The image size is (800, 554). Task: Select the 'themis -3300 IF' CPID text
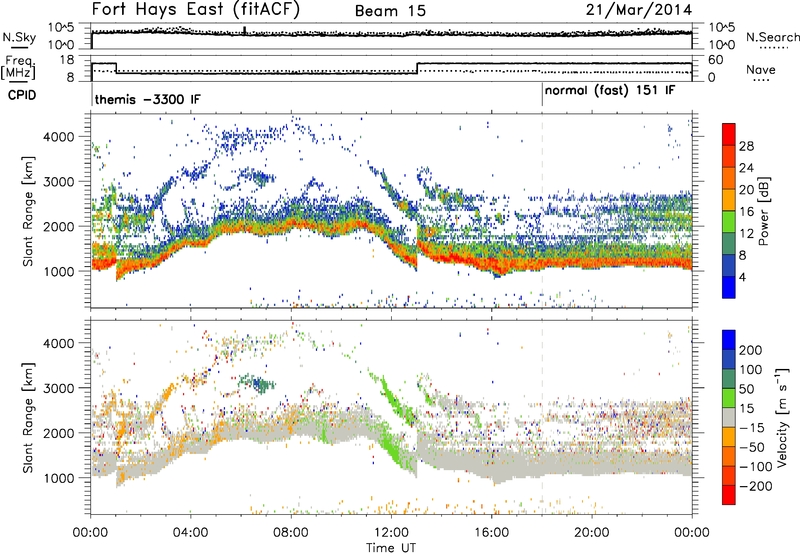click(147, 99)
